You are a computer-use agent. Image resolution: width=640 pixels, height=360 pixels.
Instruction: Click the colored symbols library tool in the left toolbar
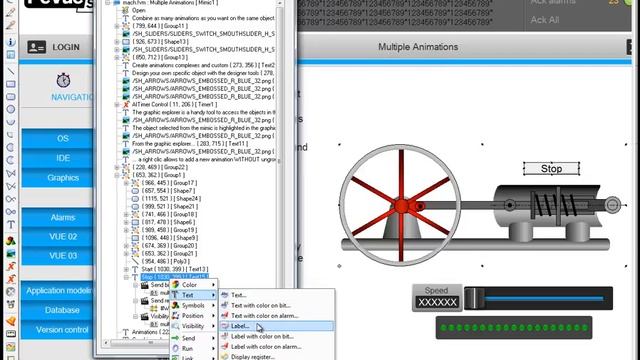pyautogui.click(x=11, y=241)
